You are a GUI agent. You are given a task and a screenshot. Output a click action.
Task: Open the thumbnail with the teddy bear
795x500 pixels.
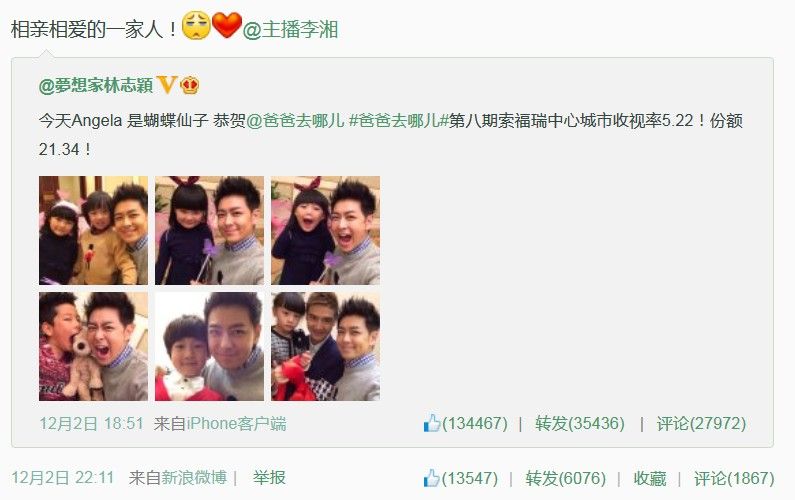coord(93,346)
